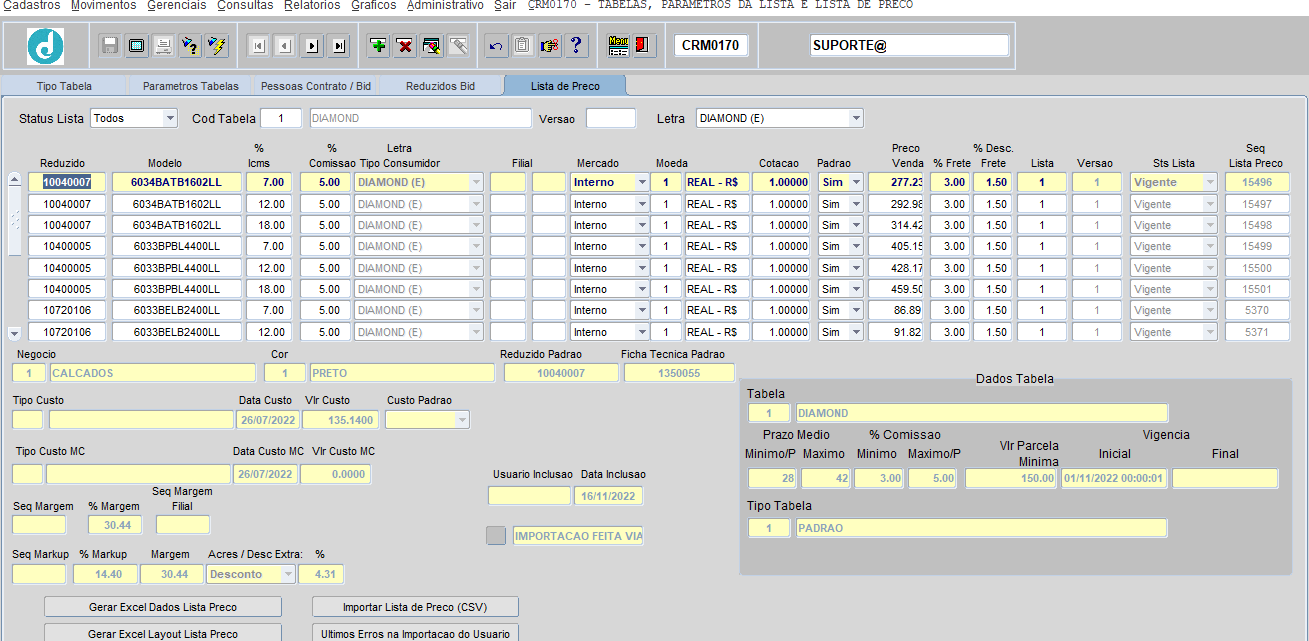Click the blue undo arrow icon
This screenshot has height=641, width=1309.
point(495,45)
